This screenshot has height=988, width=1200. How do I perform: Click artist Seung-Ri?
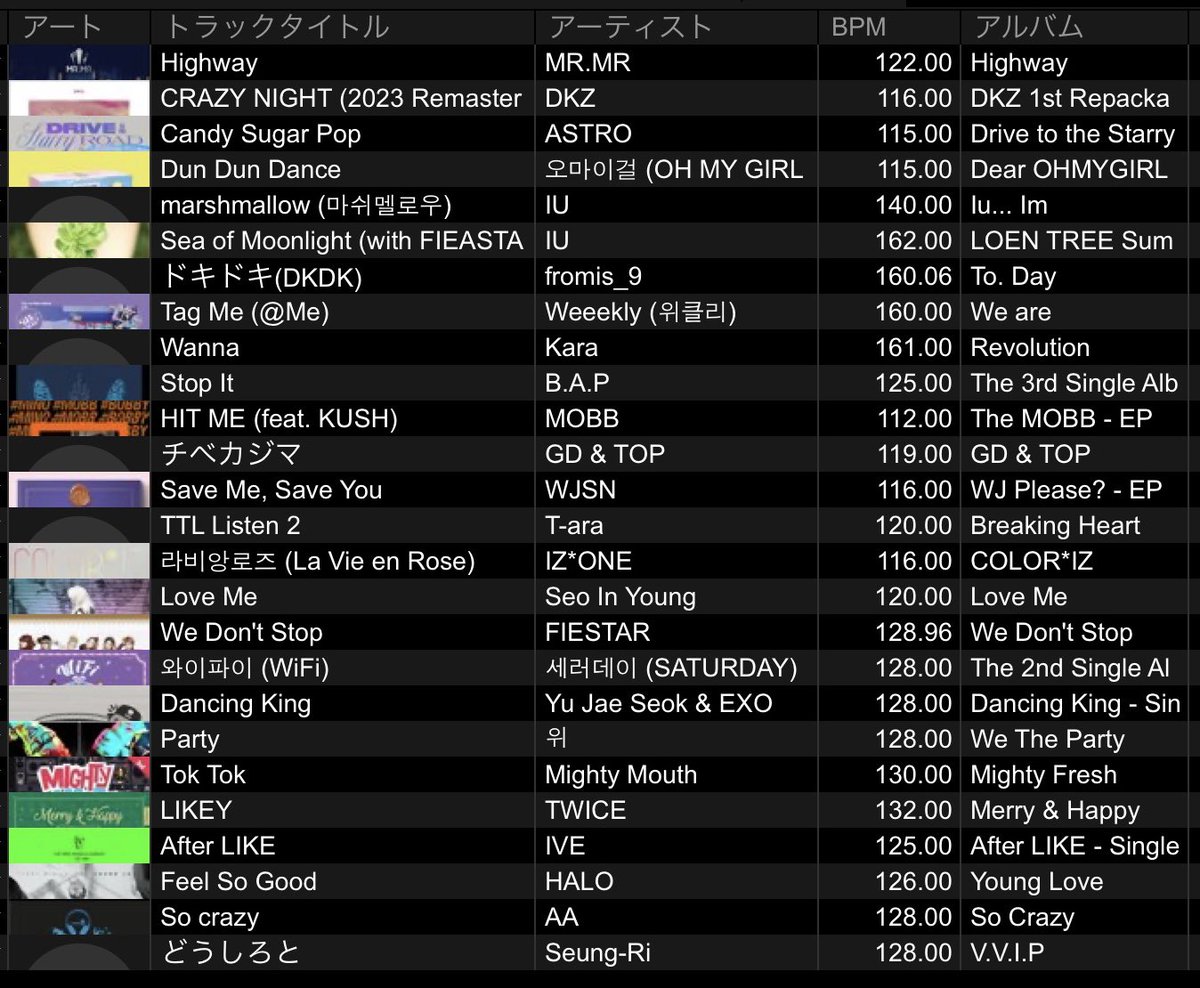click(598, 953)
